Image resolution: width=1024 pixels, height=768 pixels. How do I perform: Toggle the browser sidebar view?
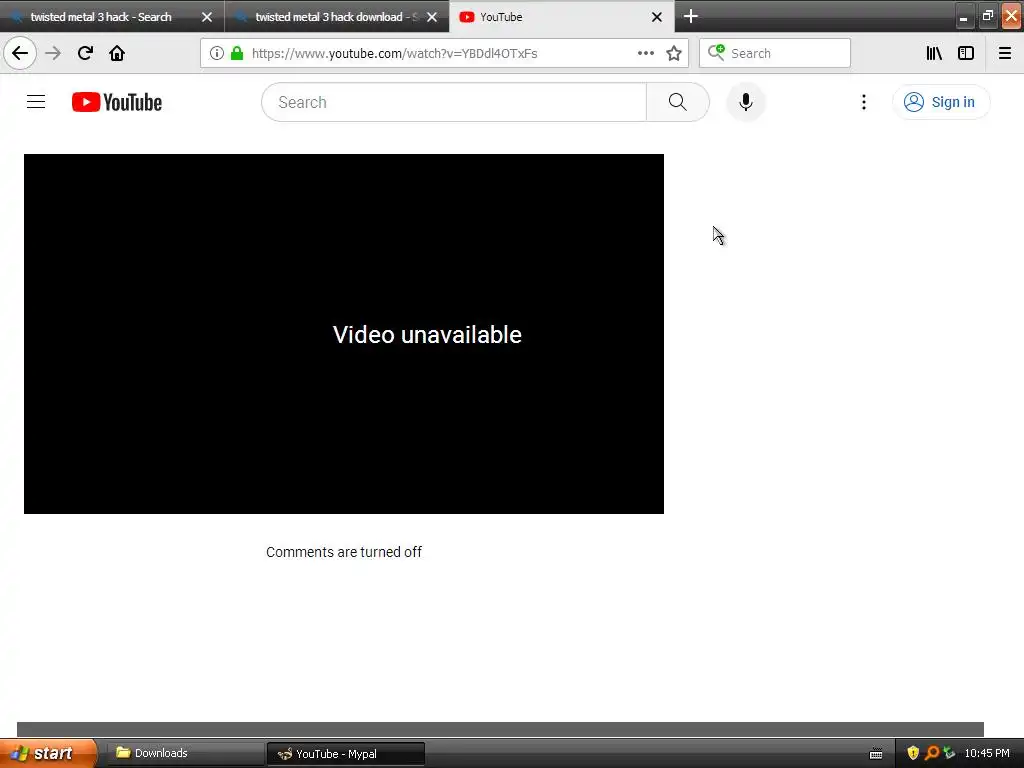pyautogui.click(x=966, y=53)
